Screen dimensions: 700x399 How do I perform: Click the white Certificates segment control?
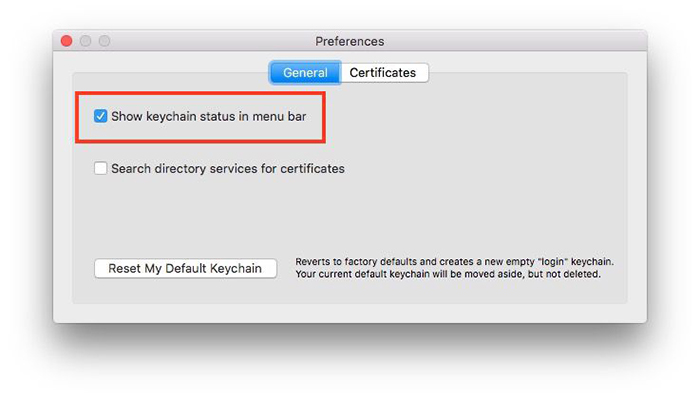[x=383, y=72]
